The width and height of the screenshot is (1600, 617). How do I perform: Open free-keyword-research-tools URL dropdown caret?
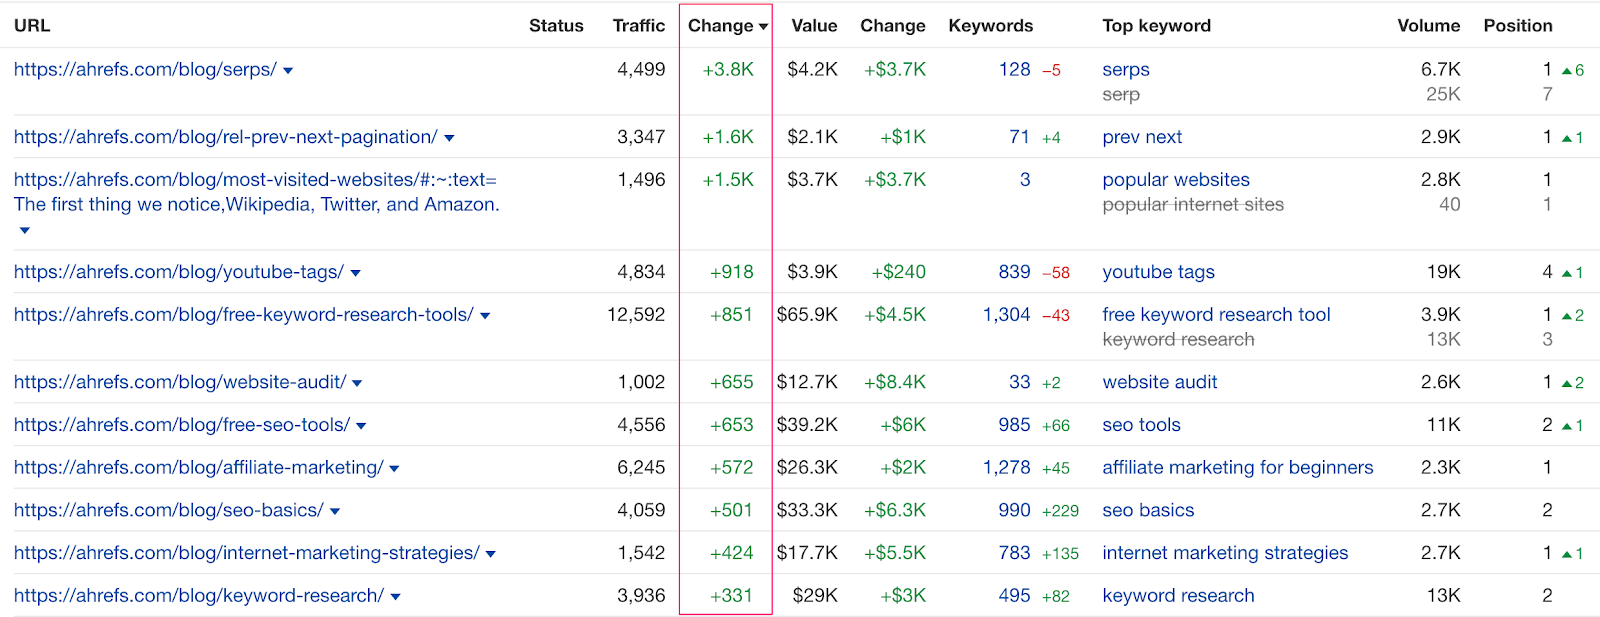tap(485, 316)
